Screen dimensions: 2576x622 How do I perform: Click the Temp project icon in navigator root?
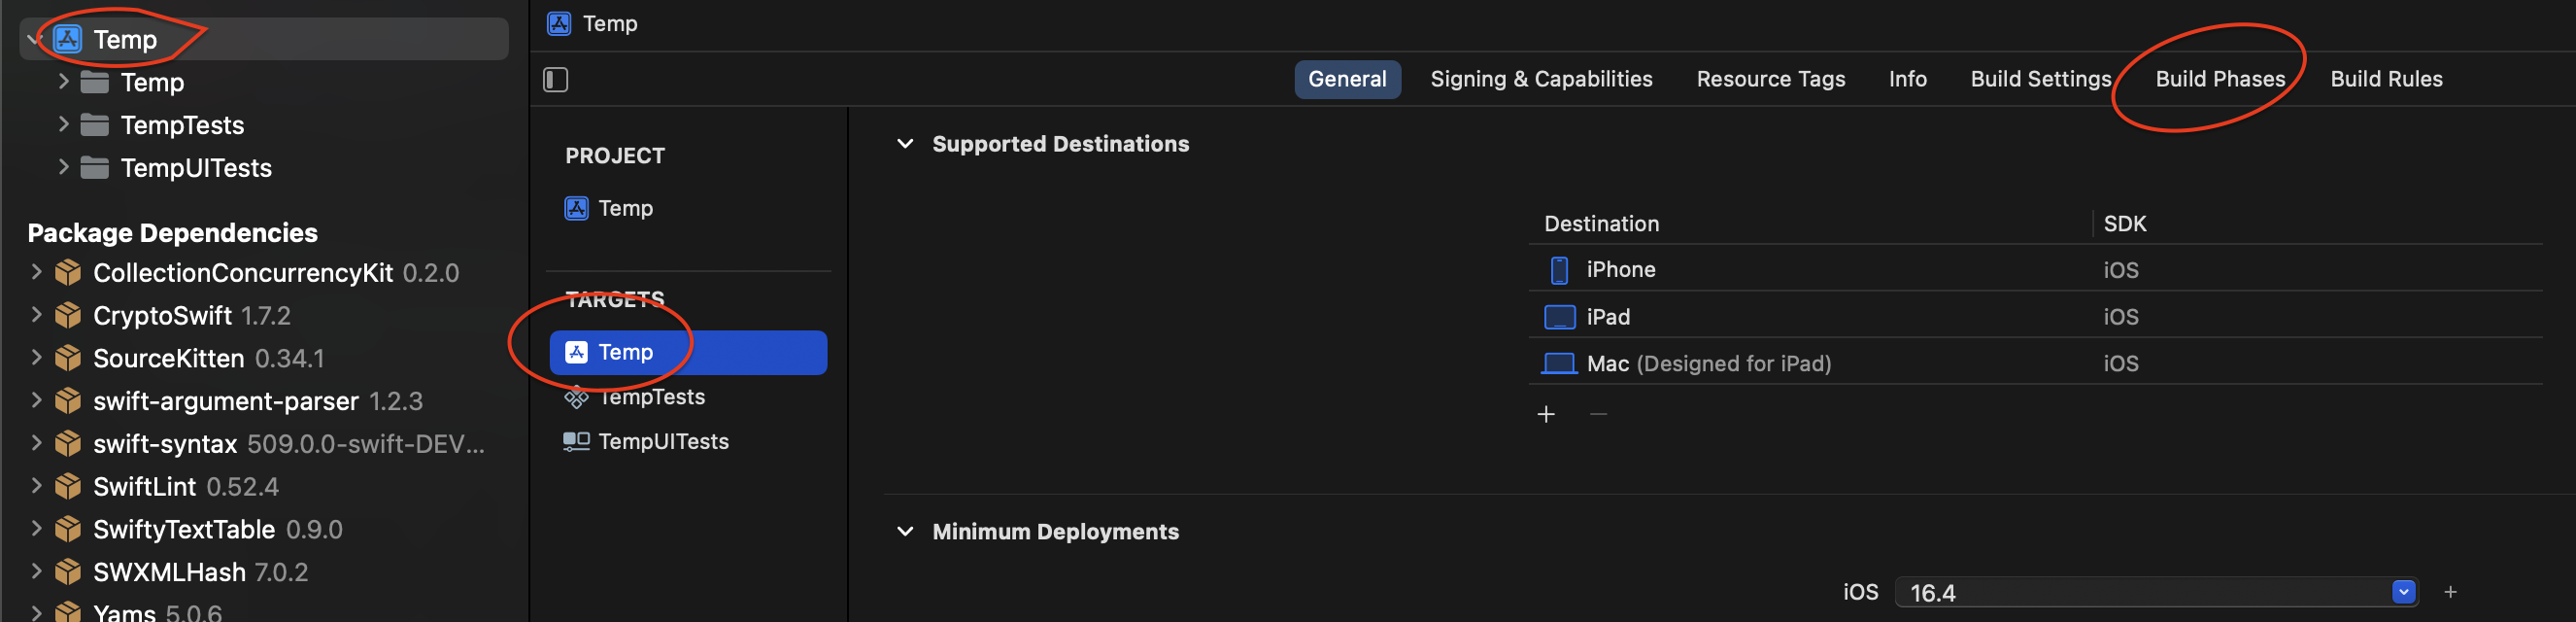point(67,39)
